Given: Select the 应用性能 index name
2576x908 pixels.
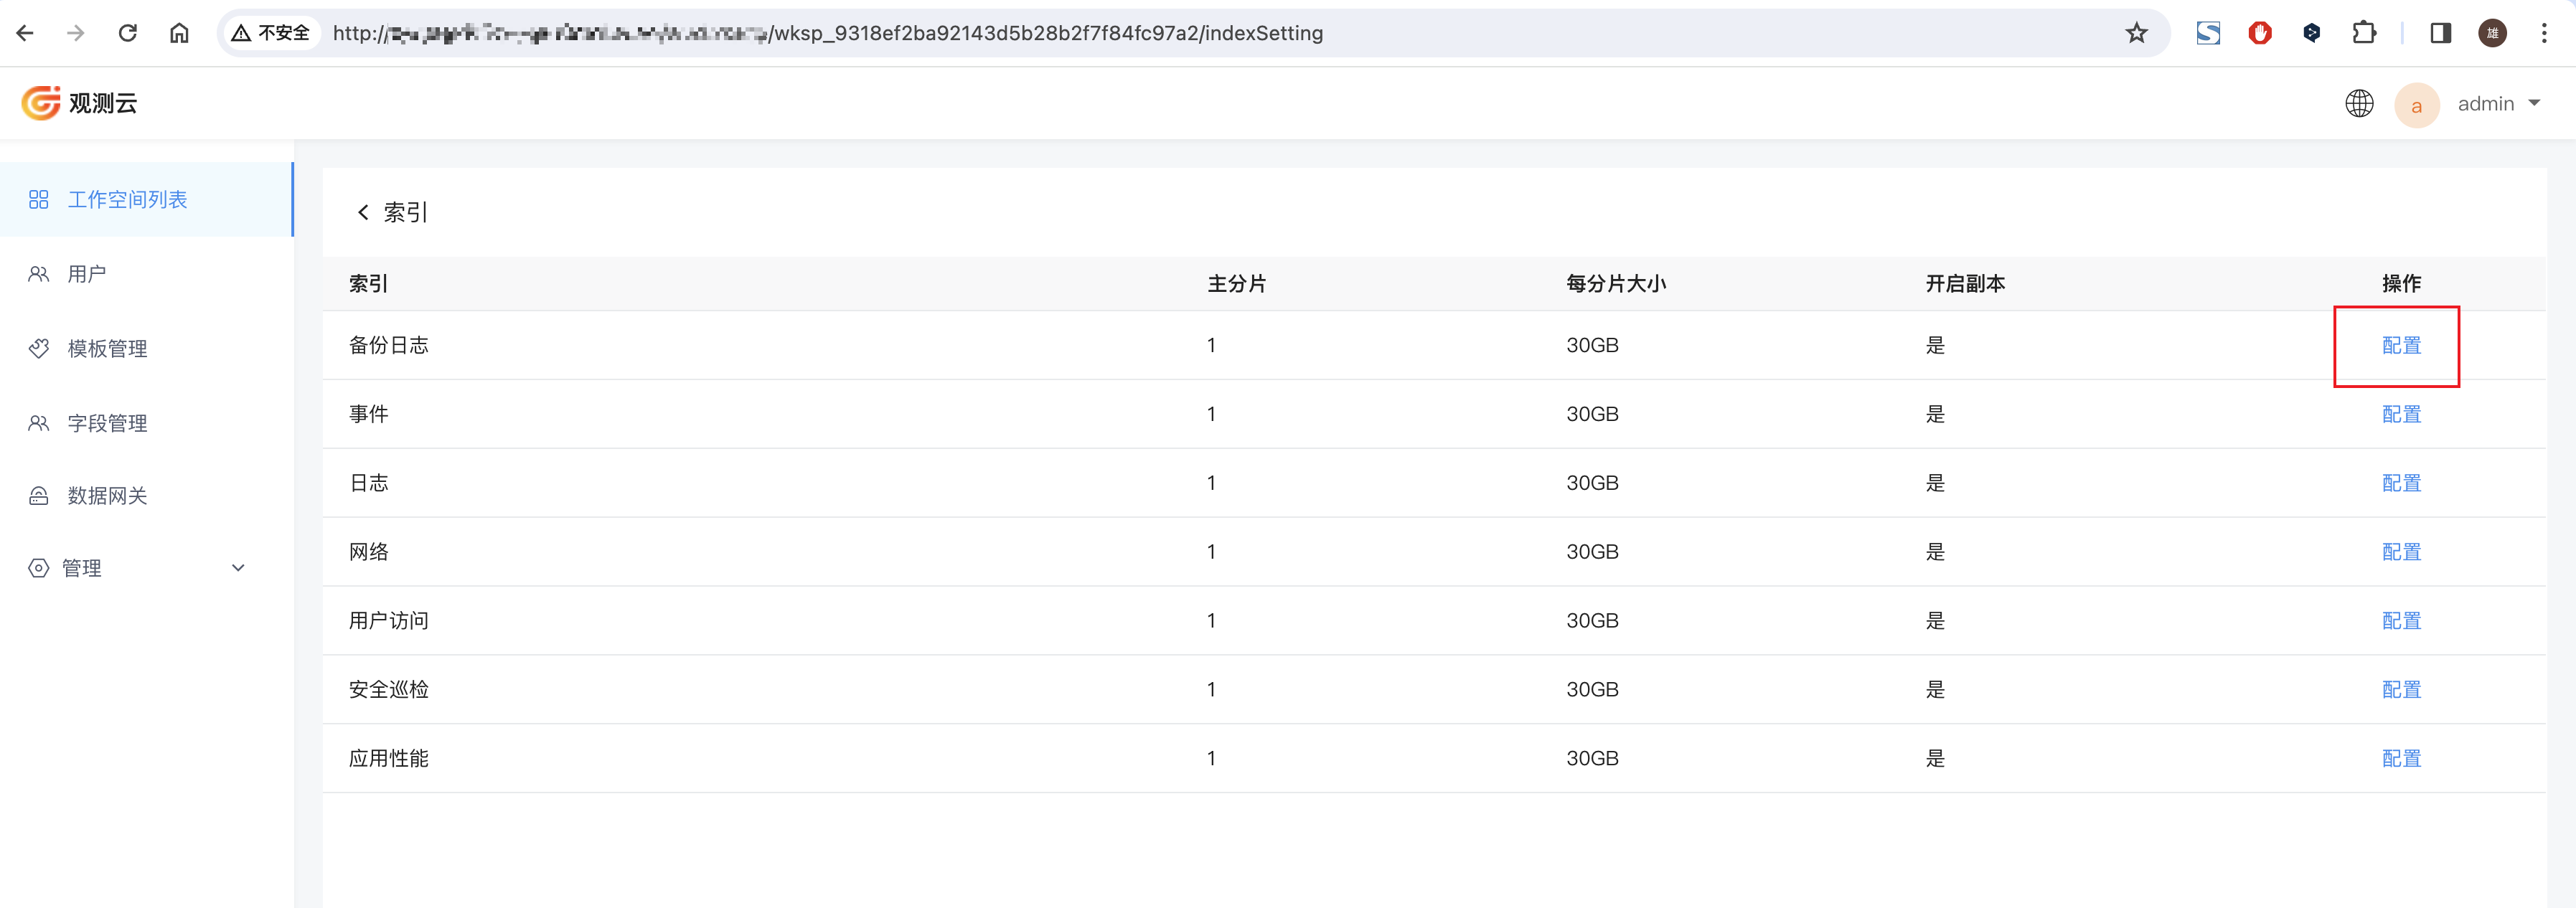Looking at the screenshot, I should (x=388, y=759).
